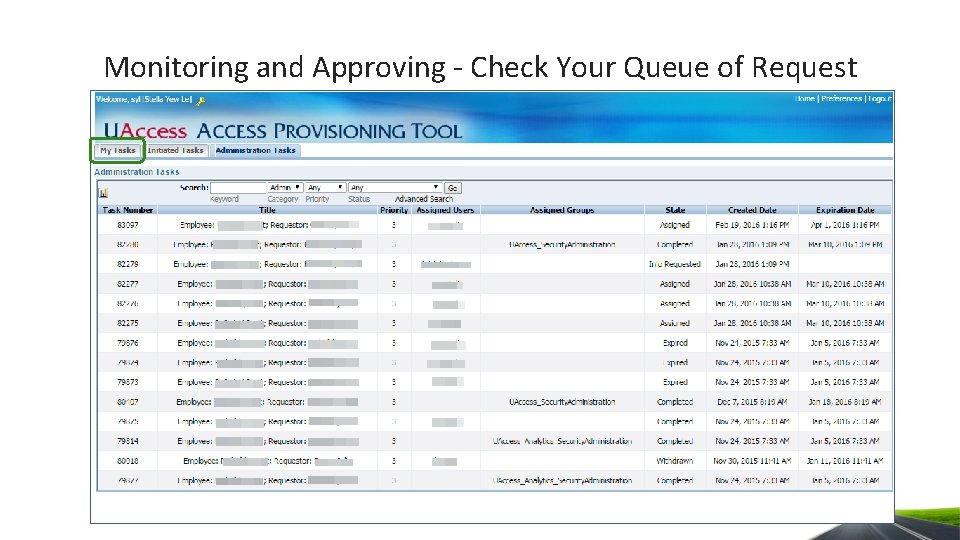Click the Expired state of task 79876
The image size is (960, 540).
coord(675,343)
